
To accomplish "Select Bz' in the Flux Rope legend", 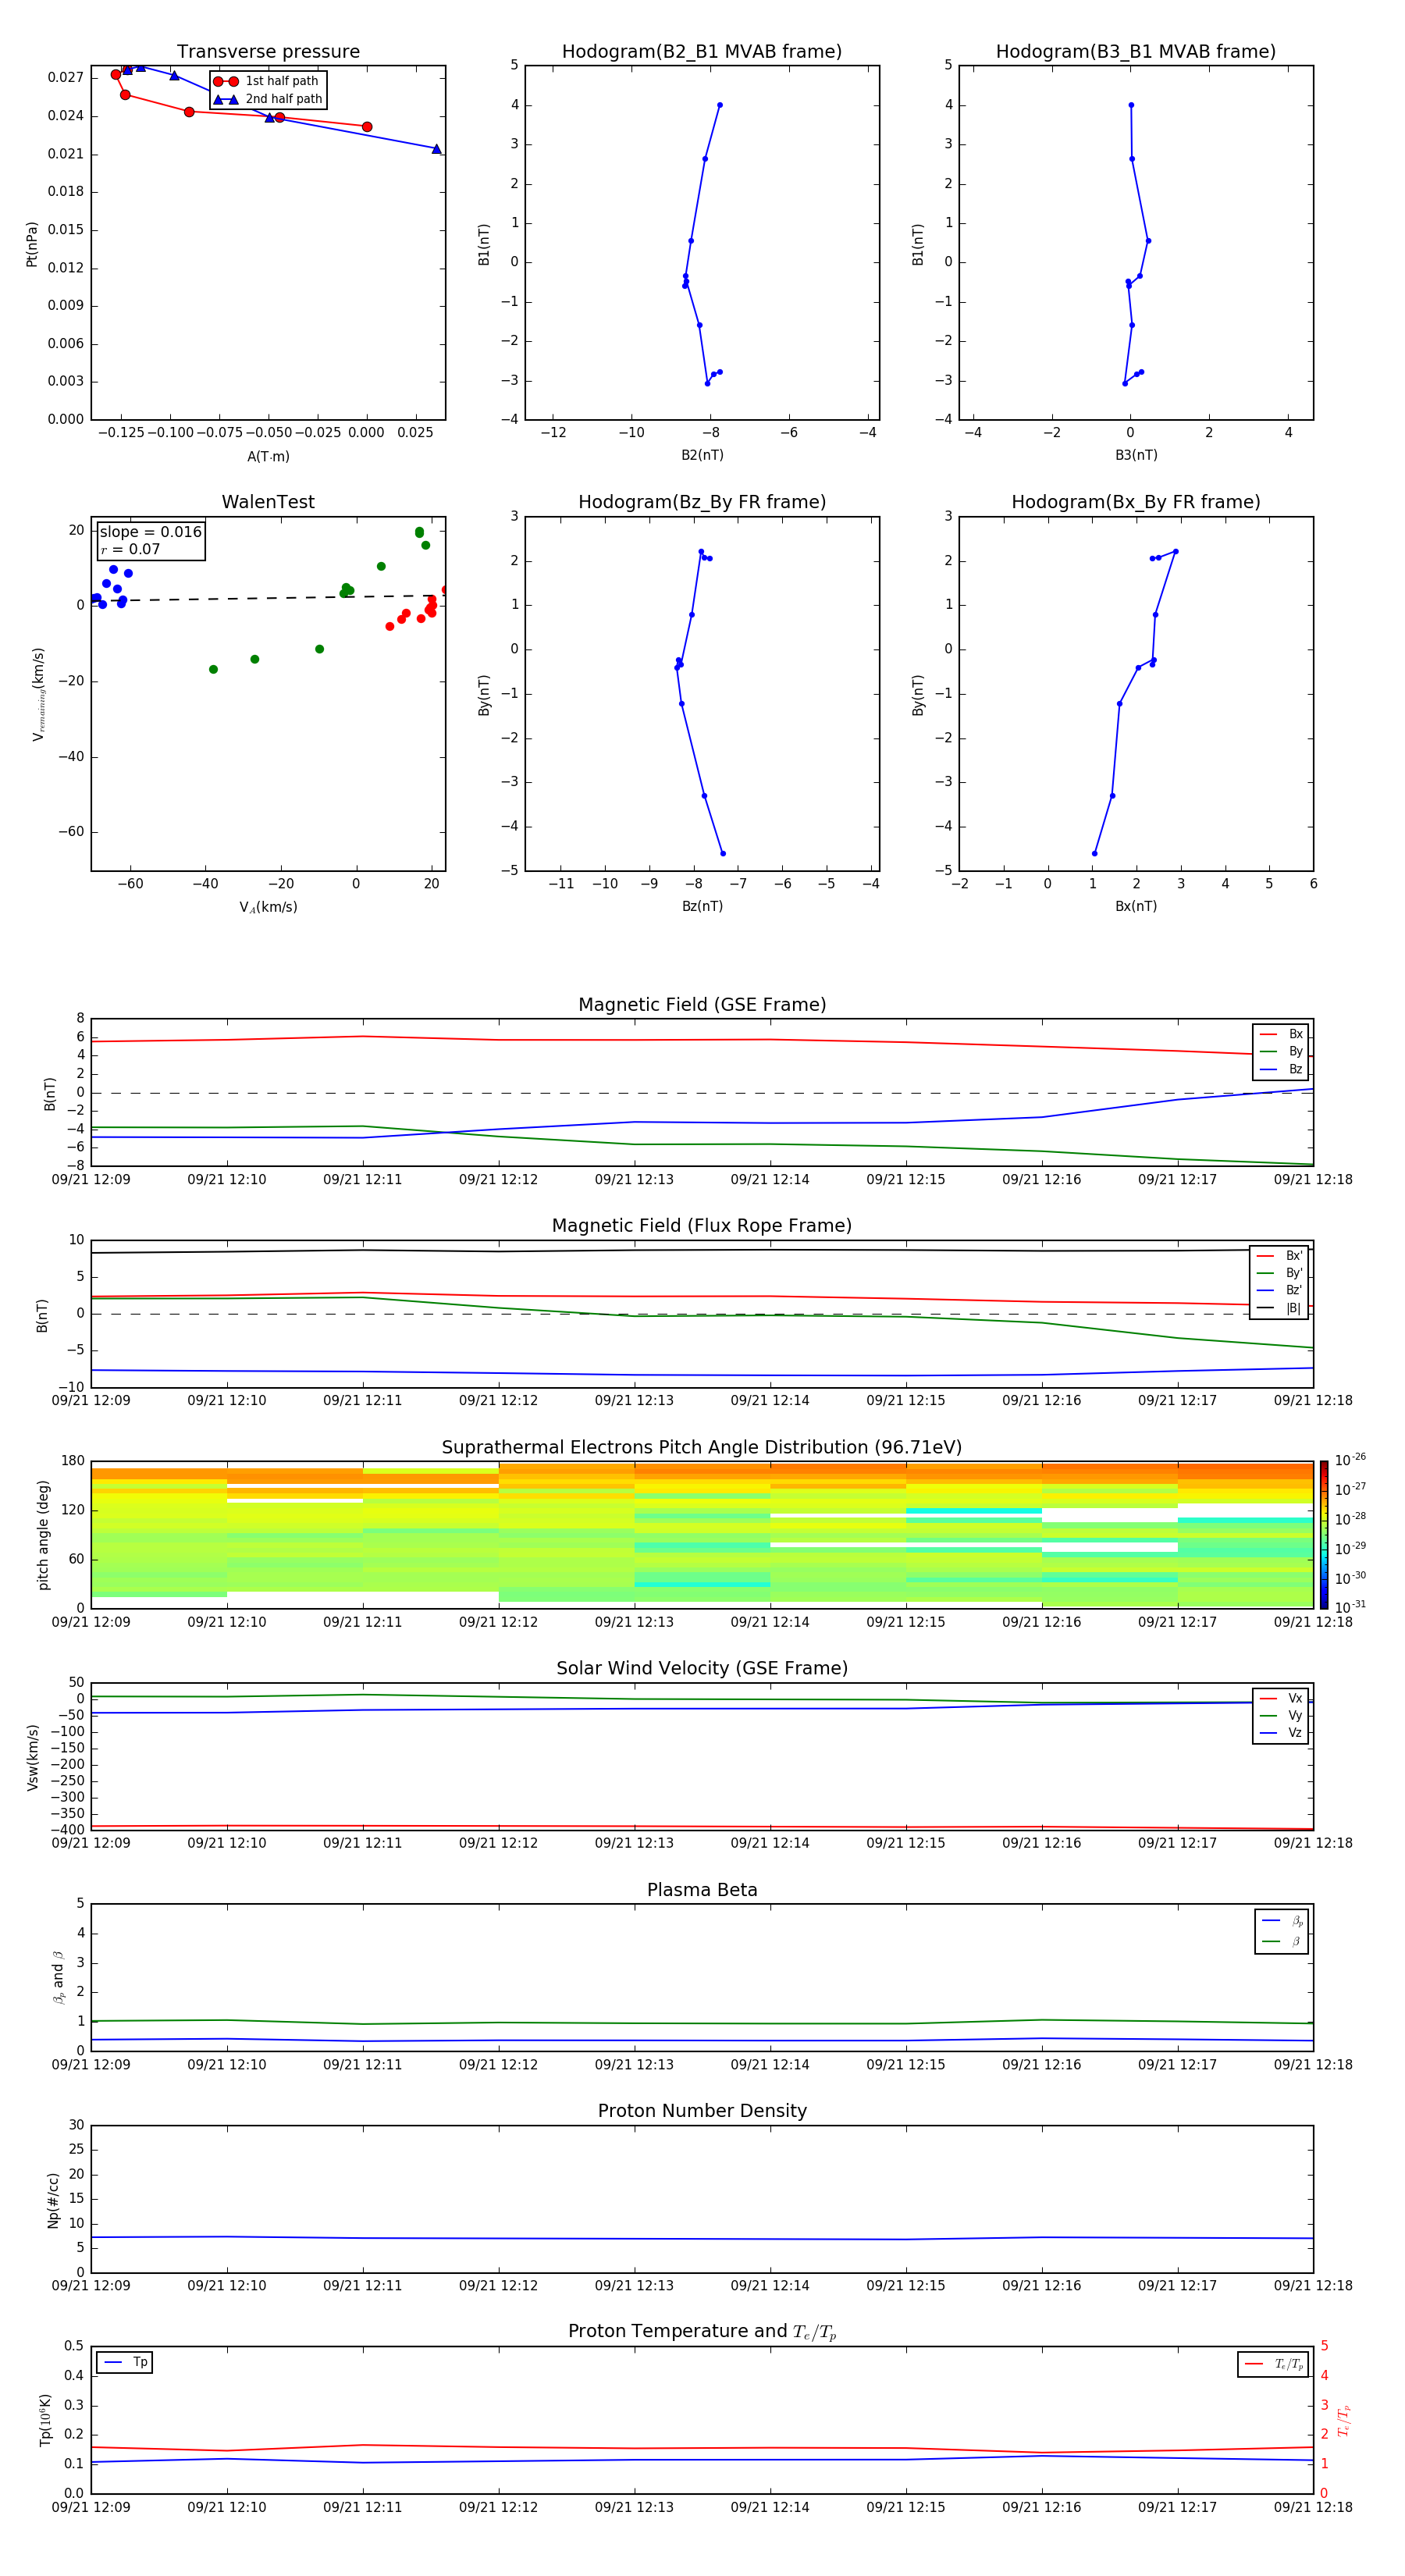I will [1279, 1290].
